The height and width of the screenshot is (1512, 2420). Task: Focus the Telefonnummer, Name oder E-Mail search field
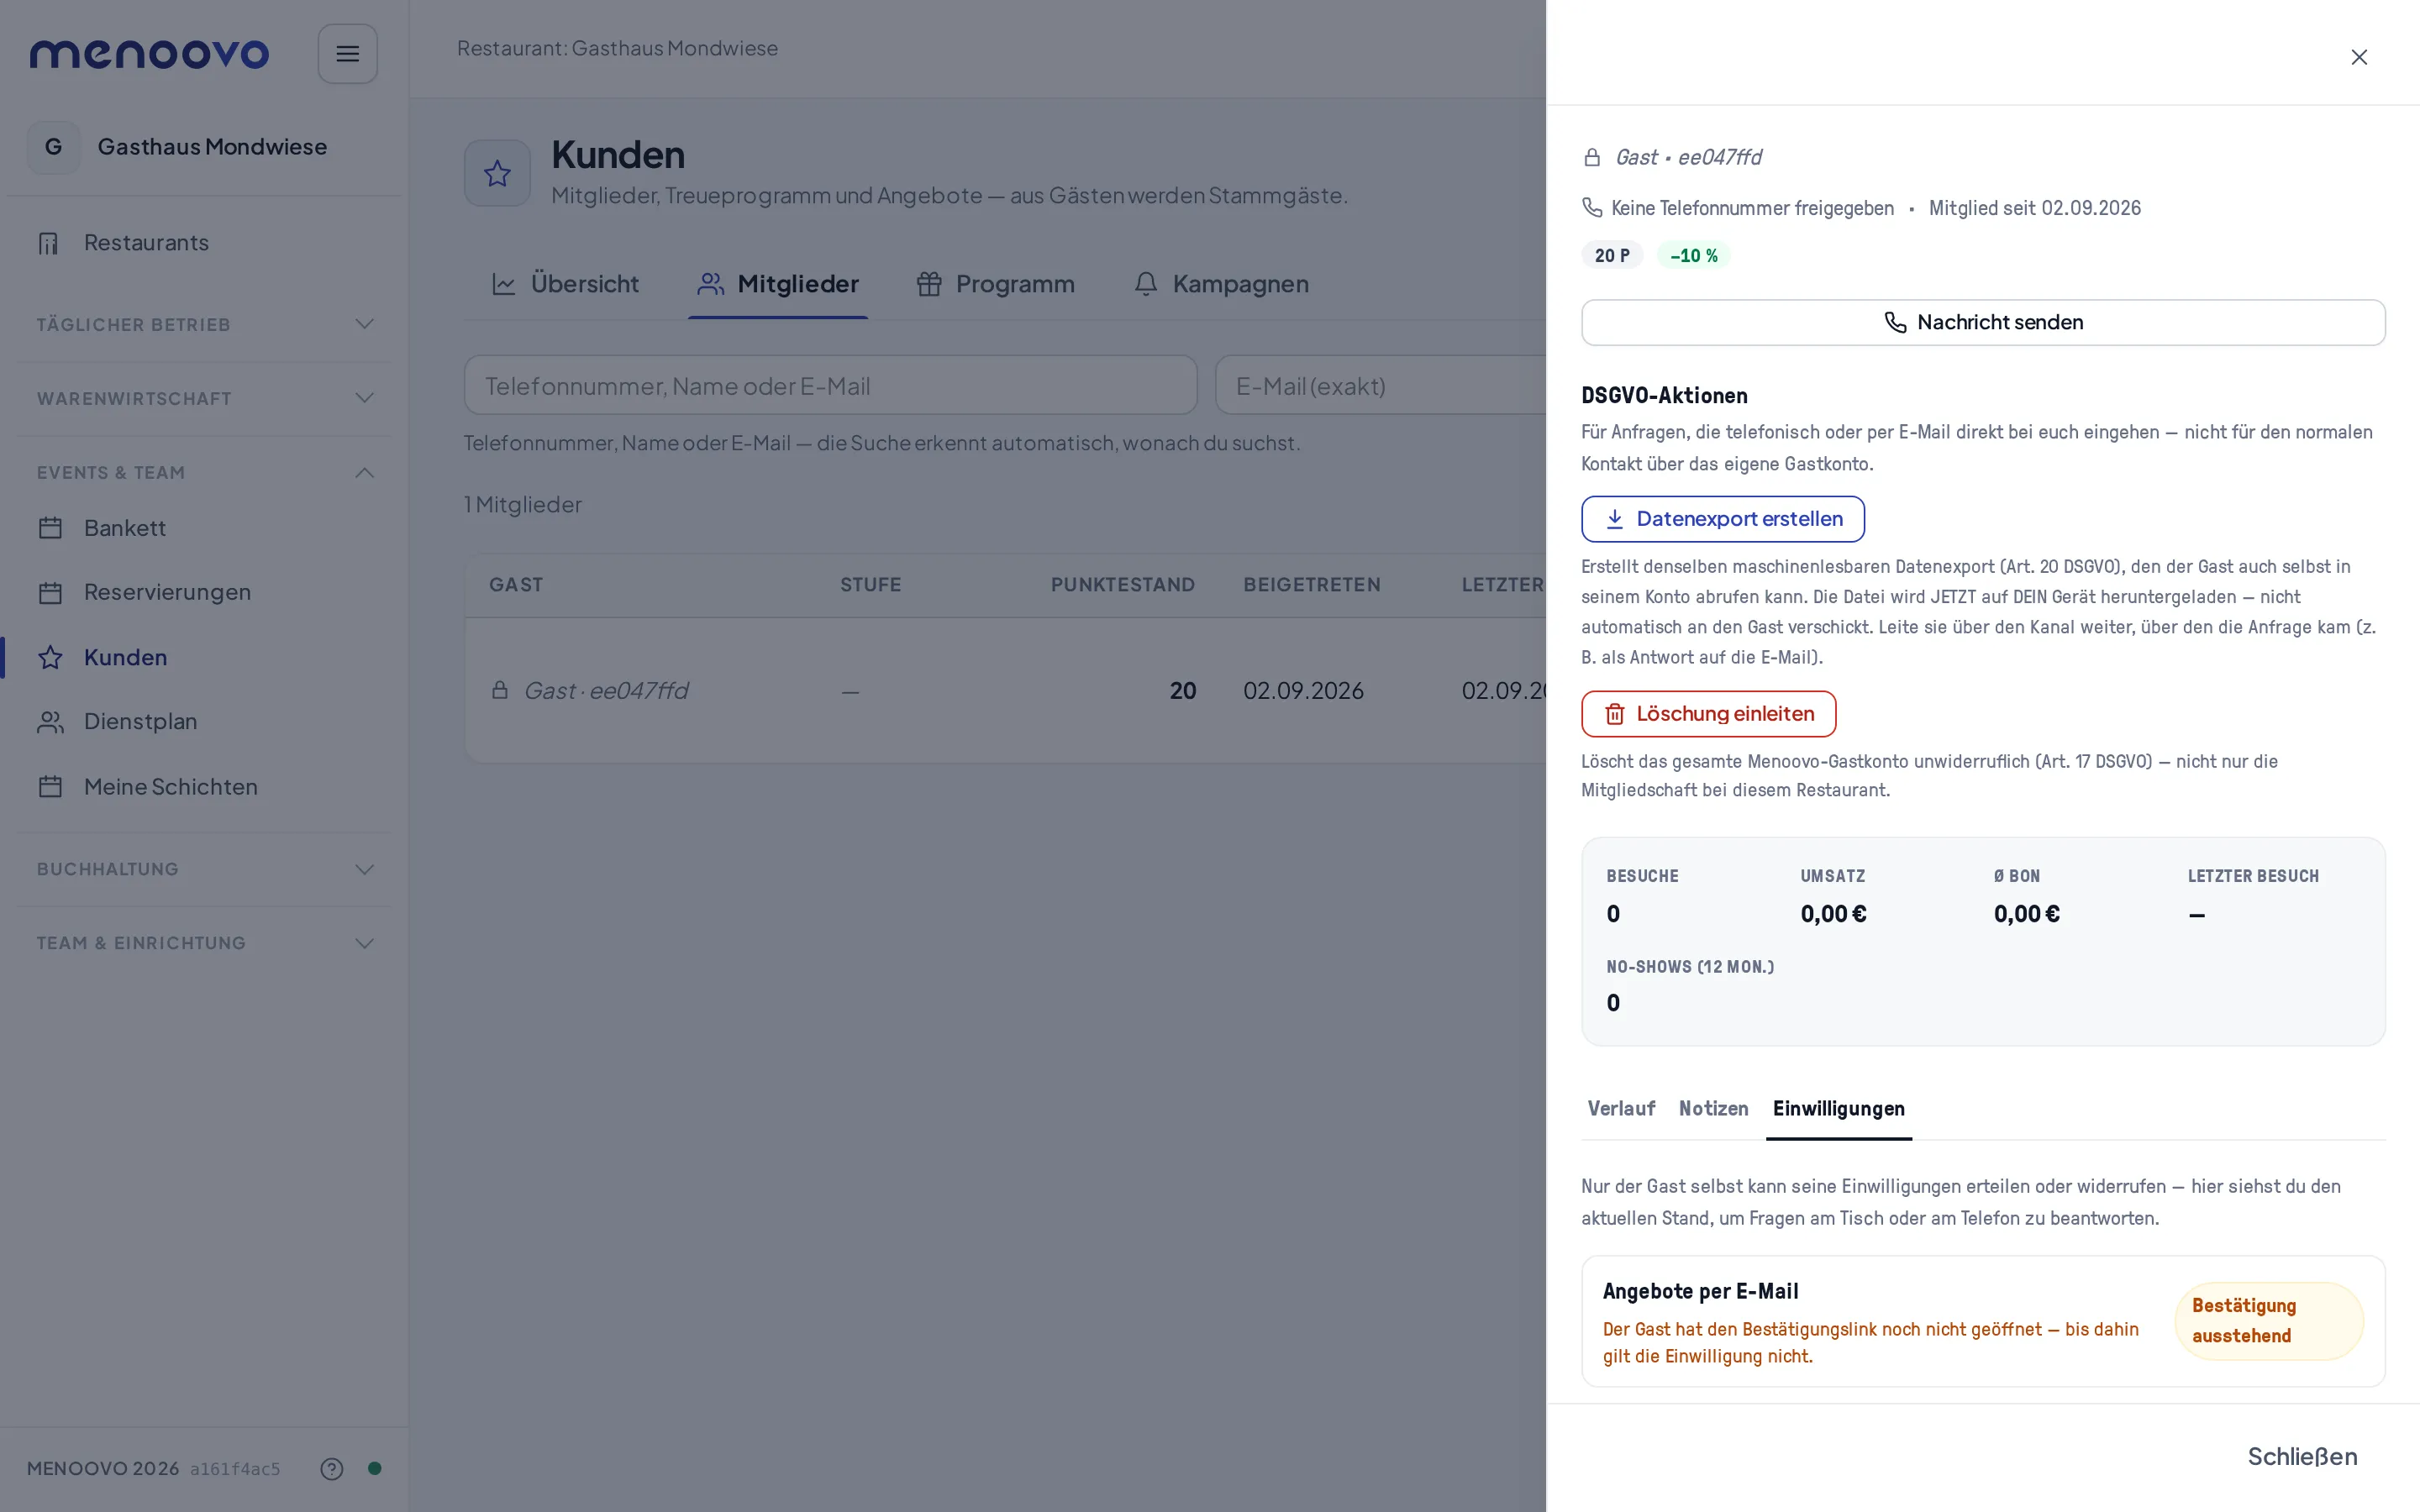[x=830, y=385]
